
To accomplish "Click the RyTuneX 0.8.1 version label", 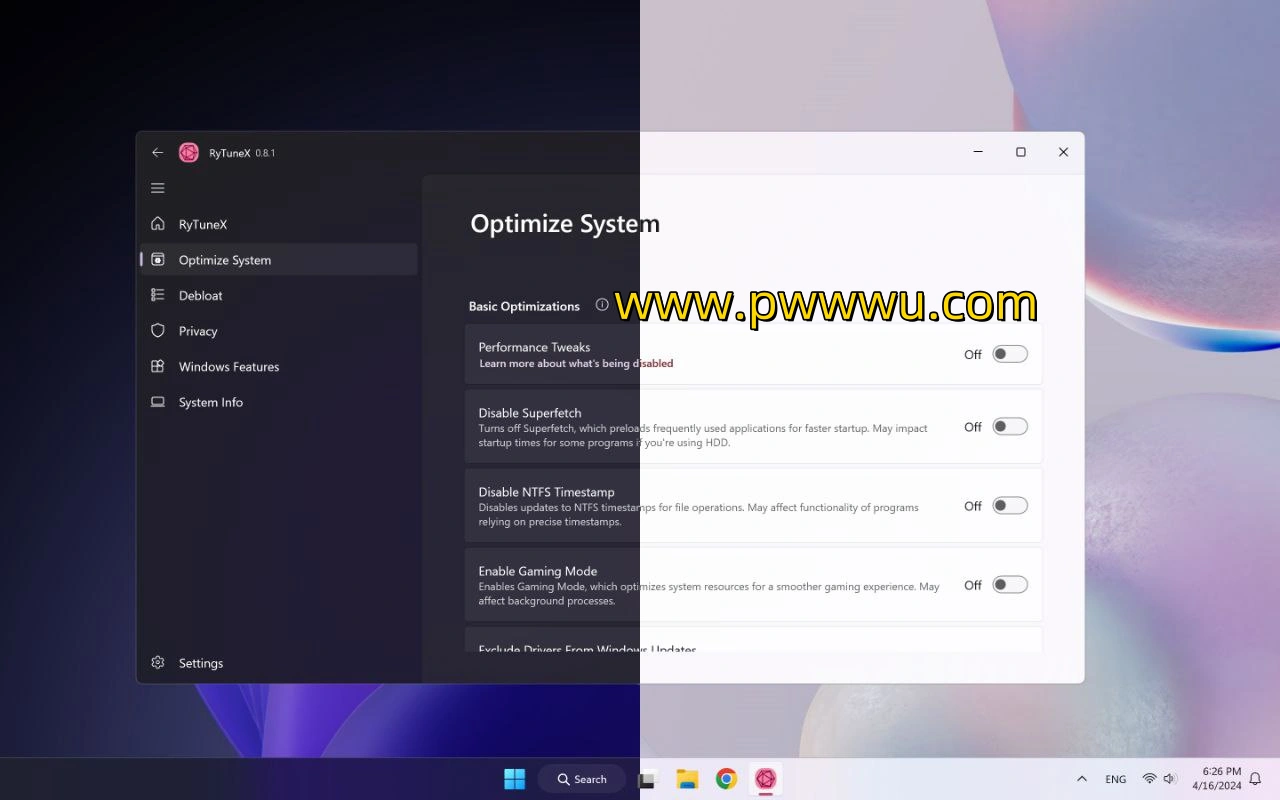I will [242, 153].
